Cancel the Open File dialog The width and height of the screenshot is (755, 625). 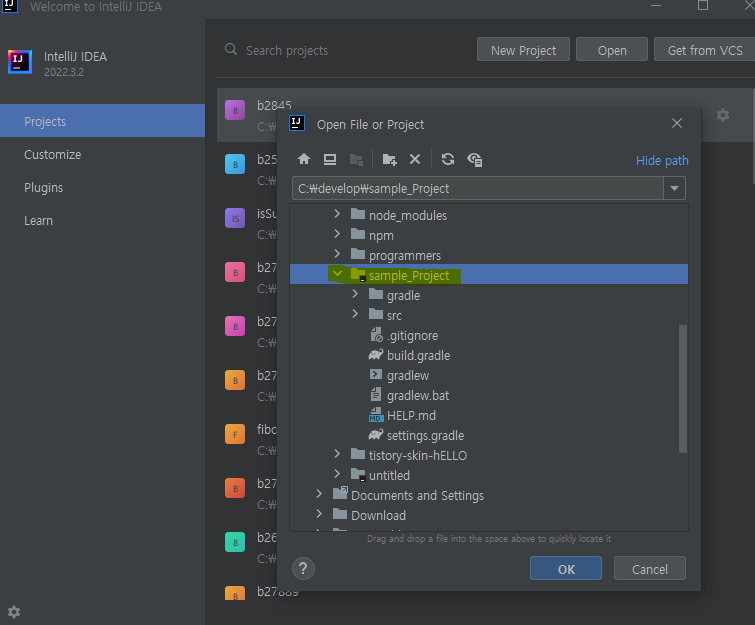coord(650,569)
